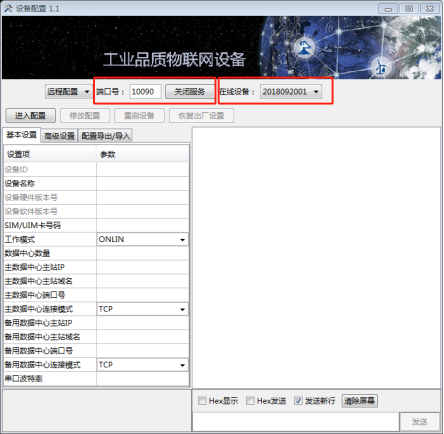444x434 pixels.
Task: Open the 工作模式 dropdown showing ONLIN
Action: point(142,239)
